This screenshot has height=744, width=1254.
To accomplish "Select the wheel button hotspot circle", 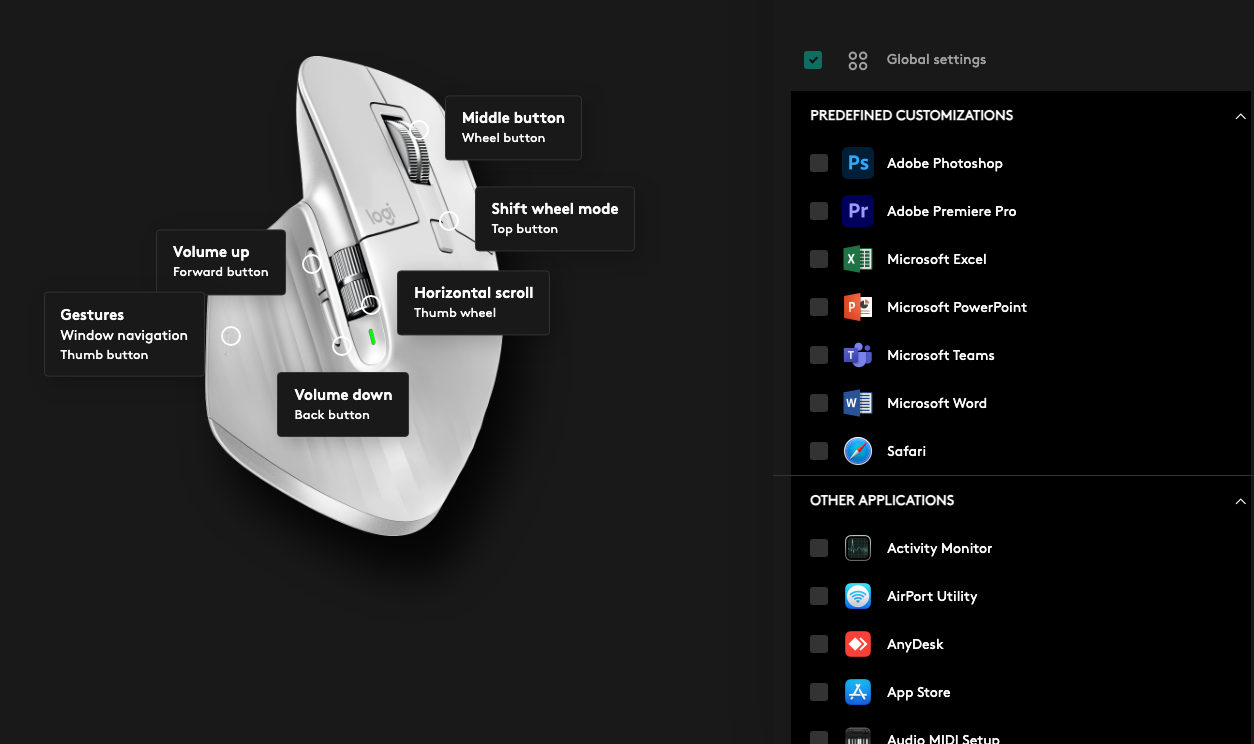I will (420, 130).
